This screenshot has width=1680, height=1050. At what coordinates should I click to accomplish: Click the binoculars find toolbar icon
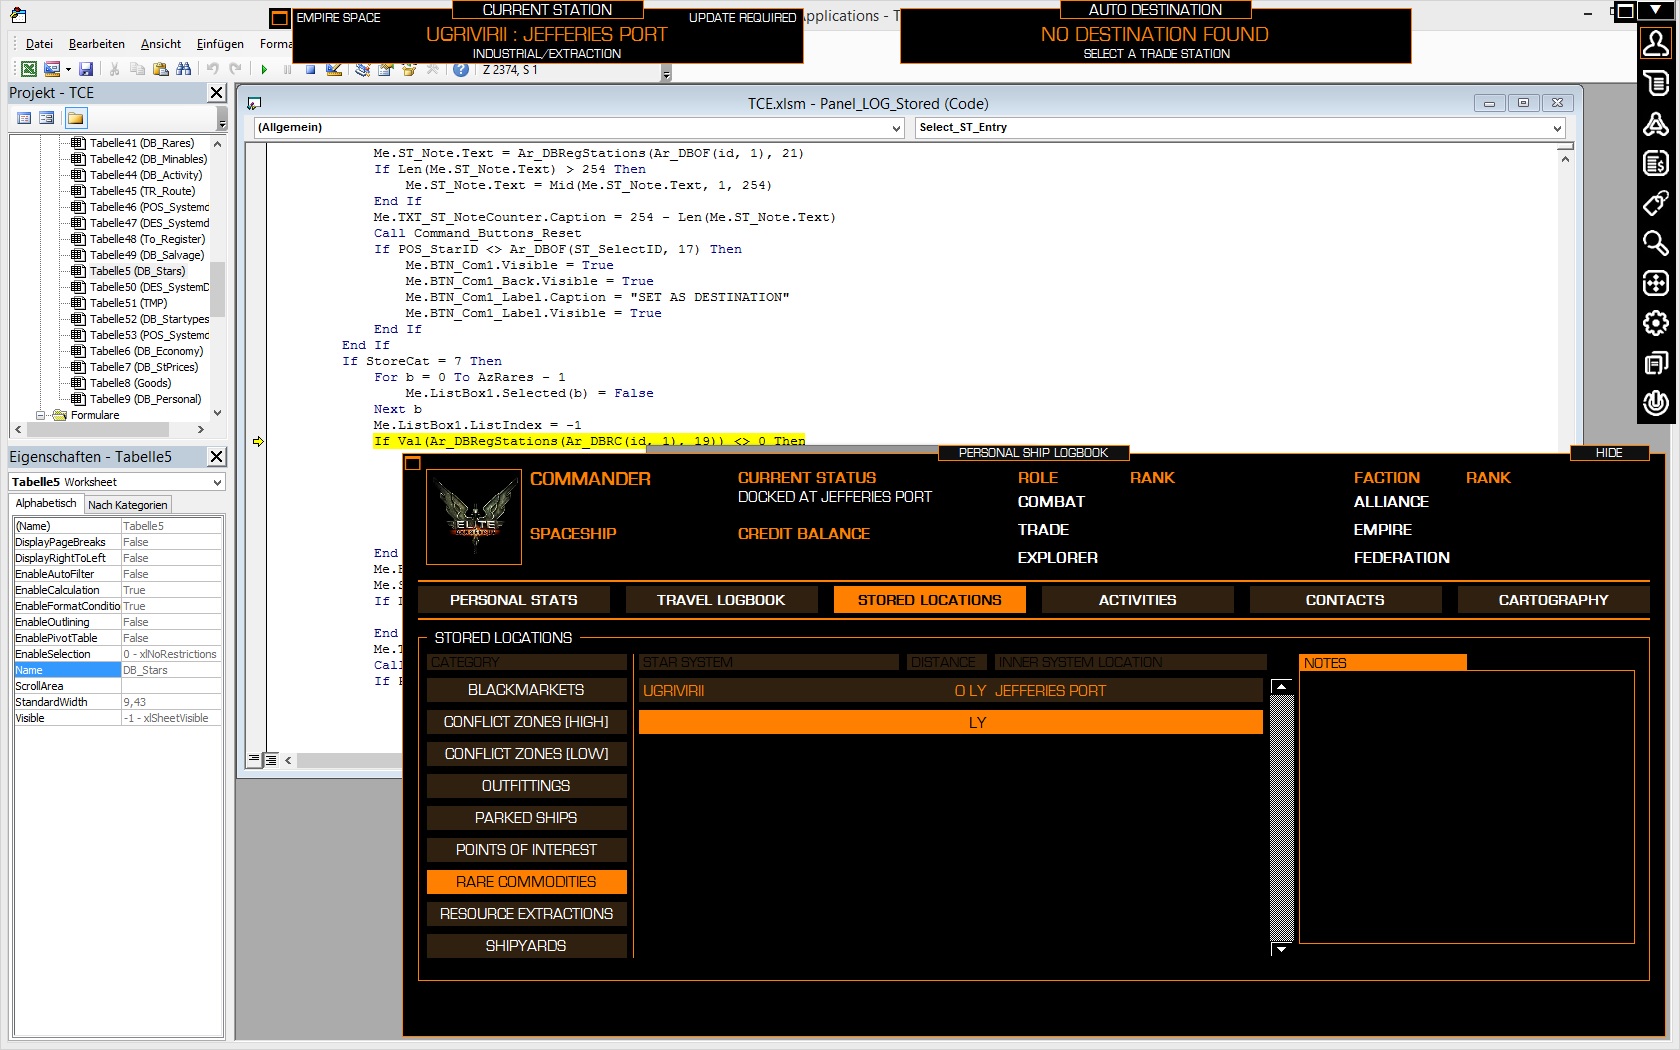(x=183, y=69)
